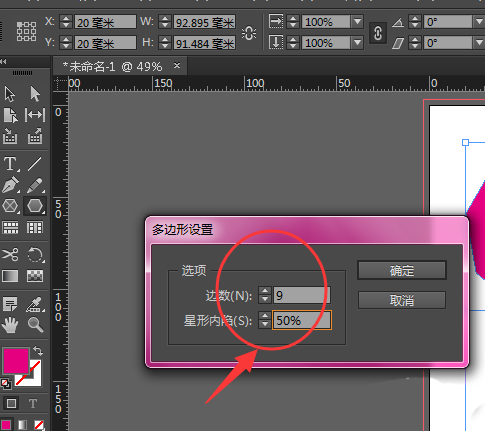This screenshot has width=485, height=431.
Task: Select the vertical grid tool
Action: point(35,228)
